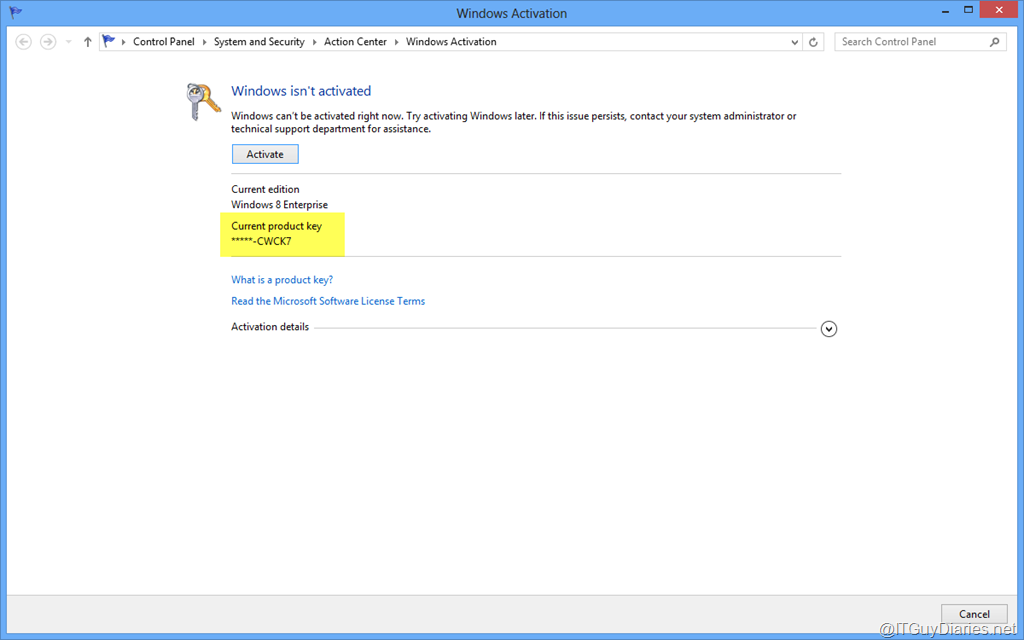Click the 'Current product key' label
Screen dimensions: 1024x640
pos(276,226)
